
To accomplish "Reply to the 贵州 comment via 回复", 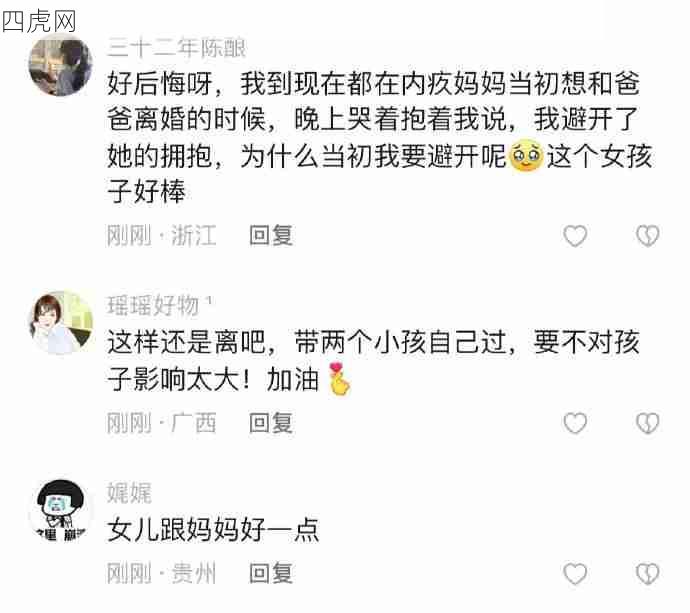I will (x=271, y=573).
